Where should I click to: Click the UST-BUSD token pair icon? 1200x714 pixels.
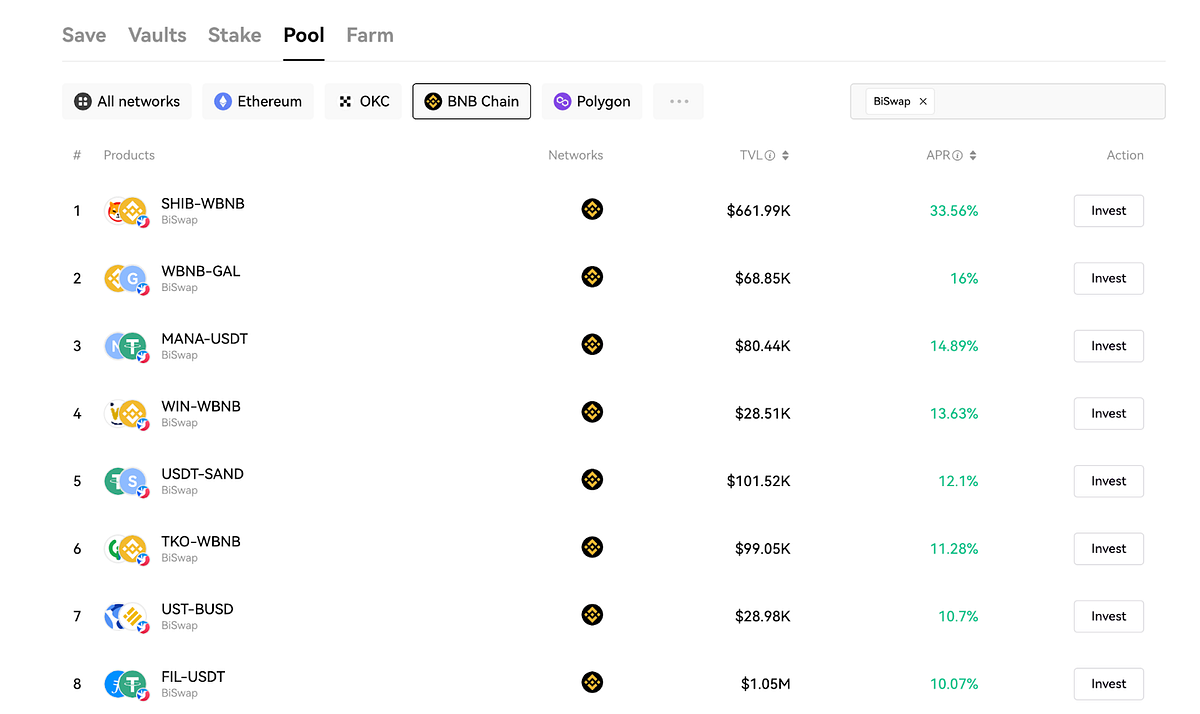tap(126, 616)
